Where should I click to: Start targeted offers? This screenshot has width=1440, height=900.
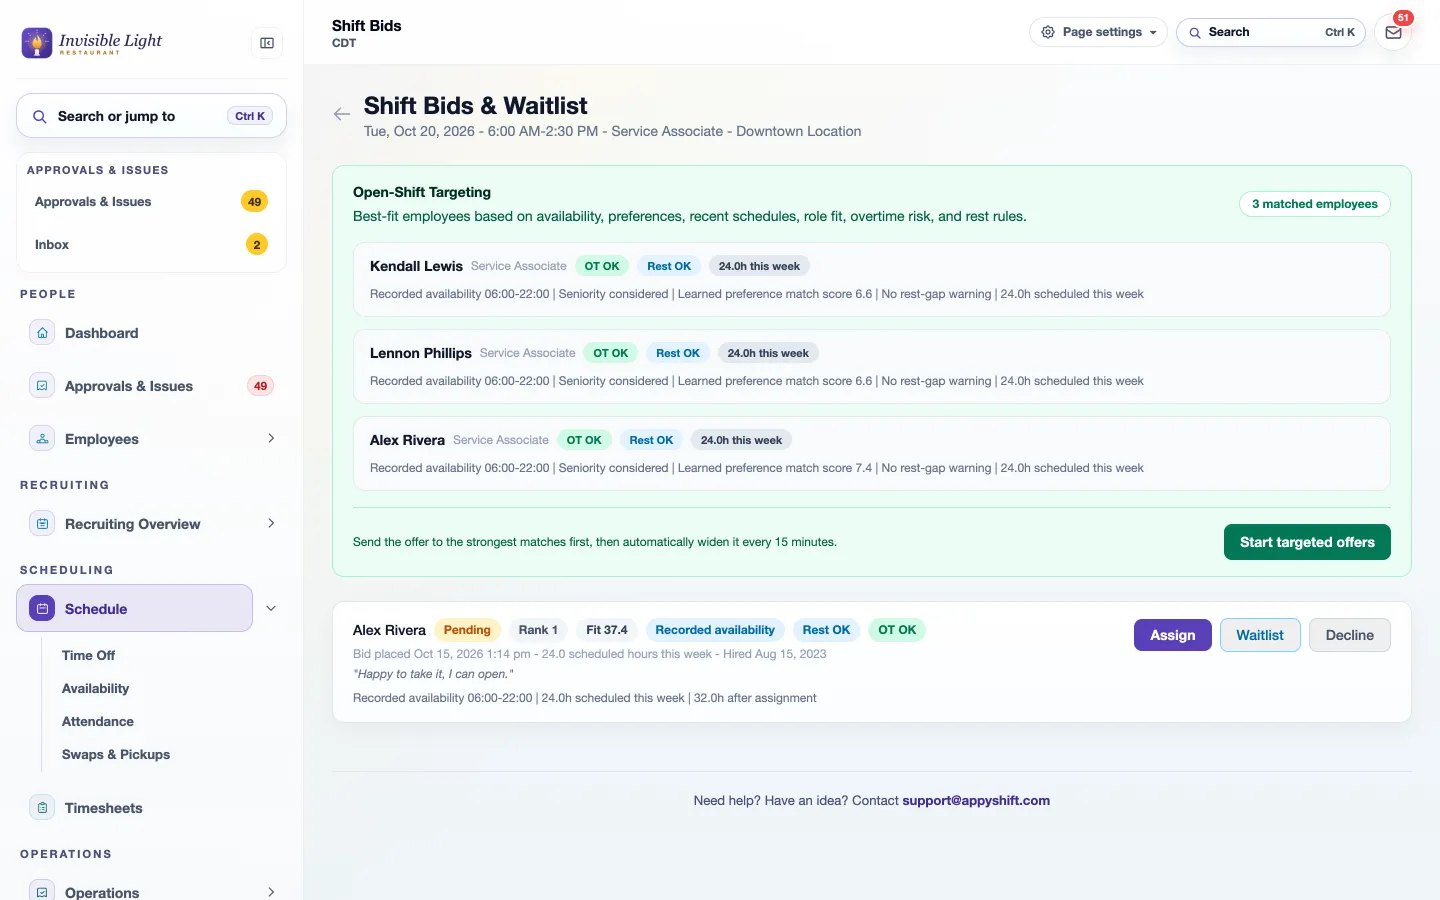point(1307,542)
